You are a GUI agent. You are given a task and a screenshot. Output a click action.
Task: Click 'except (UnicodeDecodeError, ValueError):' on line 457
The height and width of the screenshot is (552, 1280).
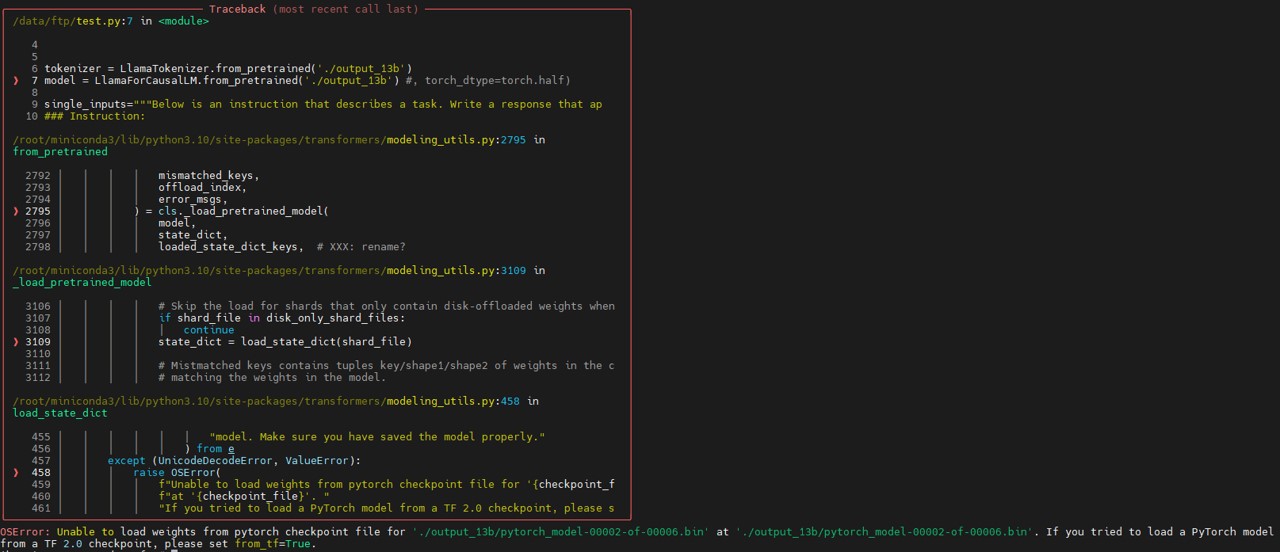pos(234,461)
